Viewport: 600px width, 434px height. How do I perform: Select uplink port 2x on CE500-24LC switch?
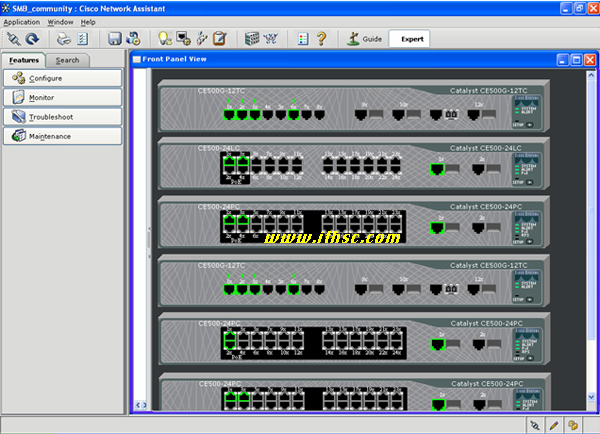[x=478, y=169]
